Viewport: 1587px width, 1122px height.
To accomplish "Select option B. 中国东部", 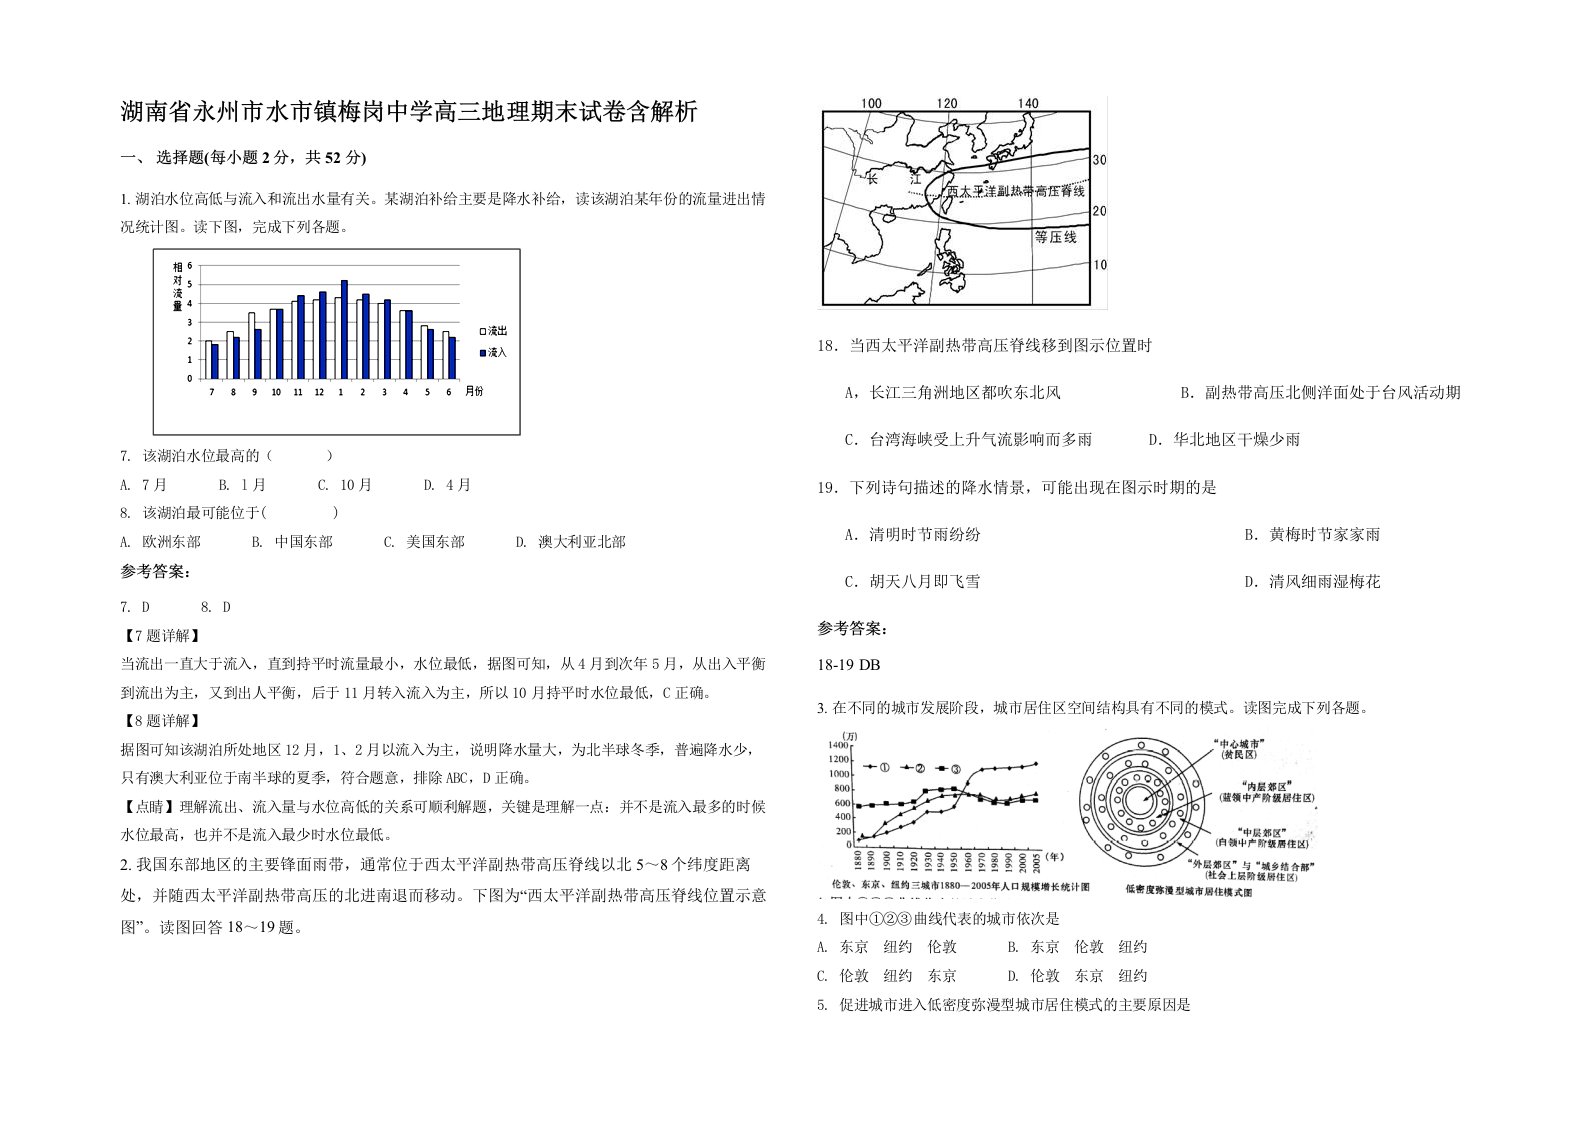I will [x=292, y=542].
